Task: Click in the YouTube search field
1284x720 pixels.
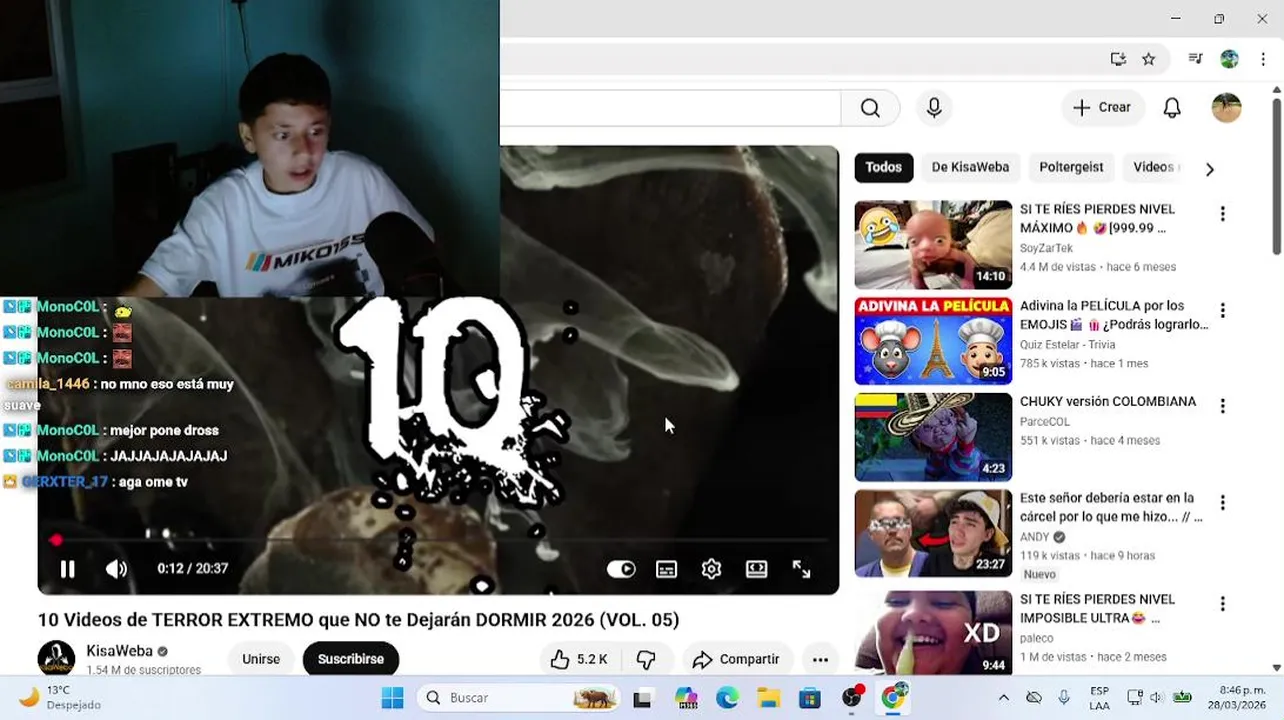Action: click(670, 108)
